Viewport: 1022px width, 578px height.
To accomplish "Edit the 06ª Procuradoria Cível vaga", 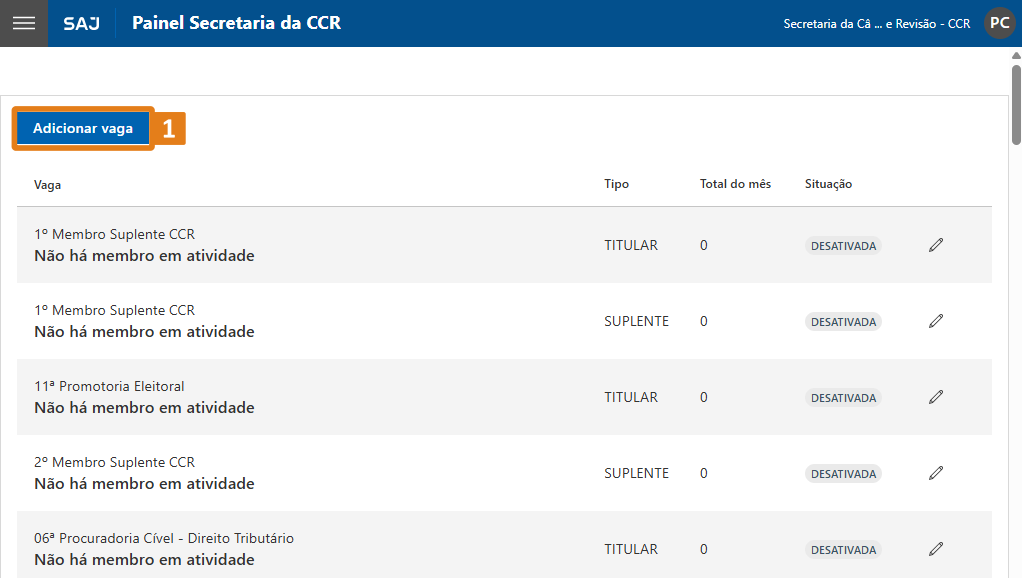I will click(x=936, y=549).
